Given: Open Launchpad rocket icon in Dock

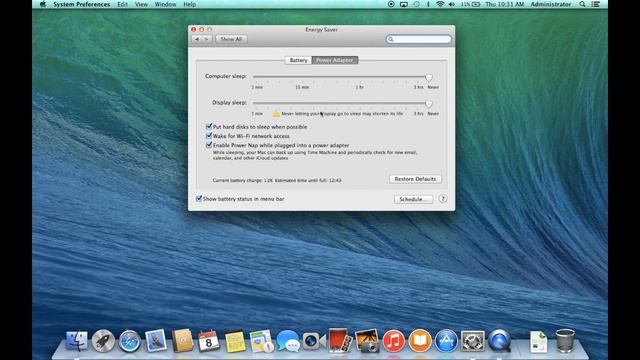Looking at the screenshot, I should (103, 341).
